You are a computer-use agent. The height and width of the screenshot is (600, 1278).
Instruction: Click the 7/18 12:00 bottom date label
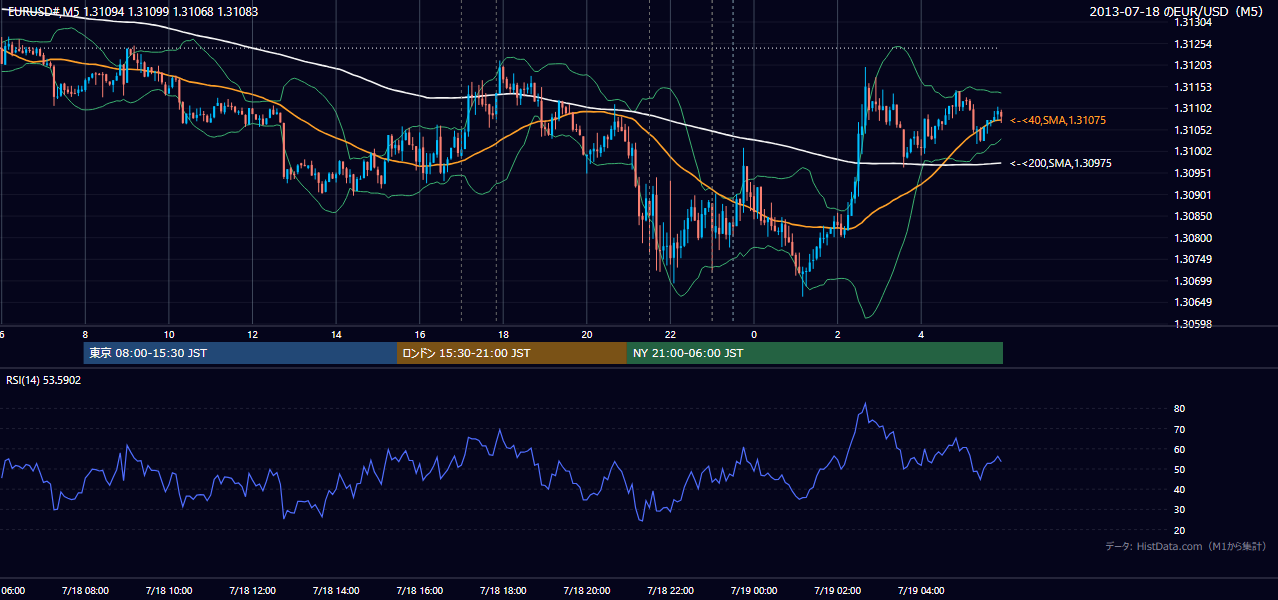pyautogui.click(x=252, y=591)
